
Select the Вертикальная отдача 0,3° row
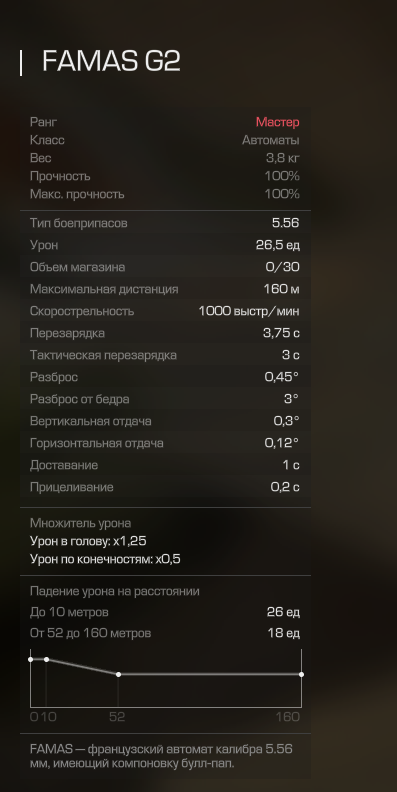[165, 421]
